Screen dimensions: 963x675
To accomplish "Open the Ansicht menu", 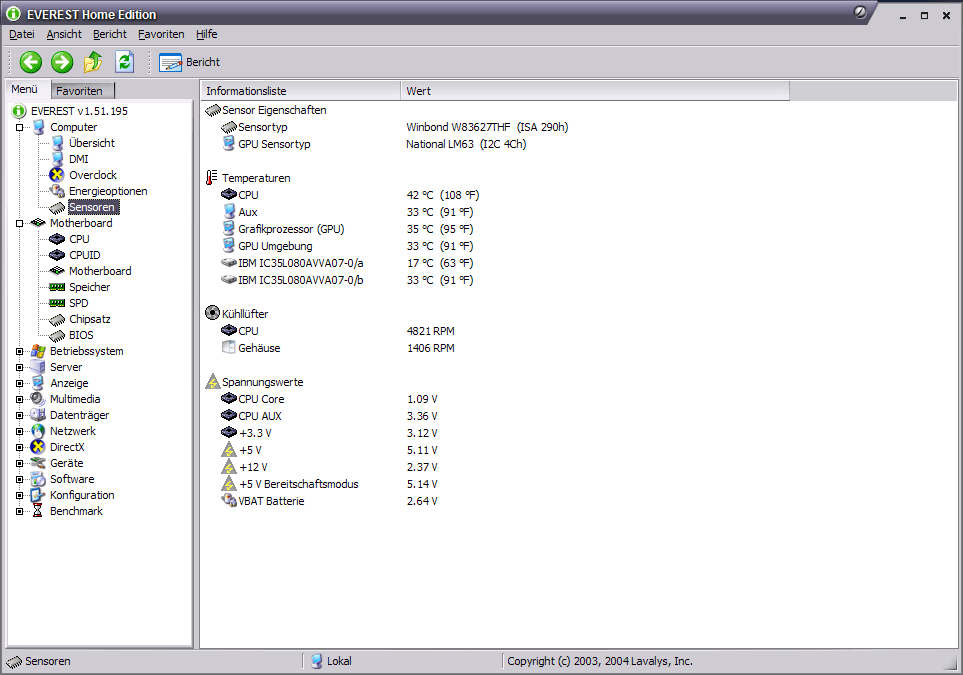I will pos(64,34).
